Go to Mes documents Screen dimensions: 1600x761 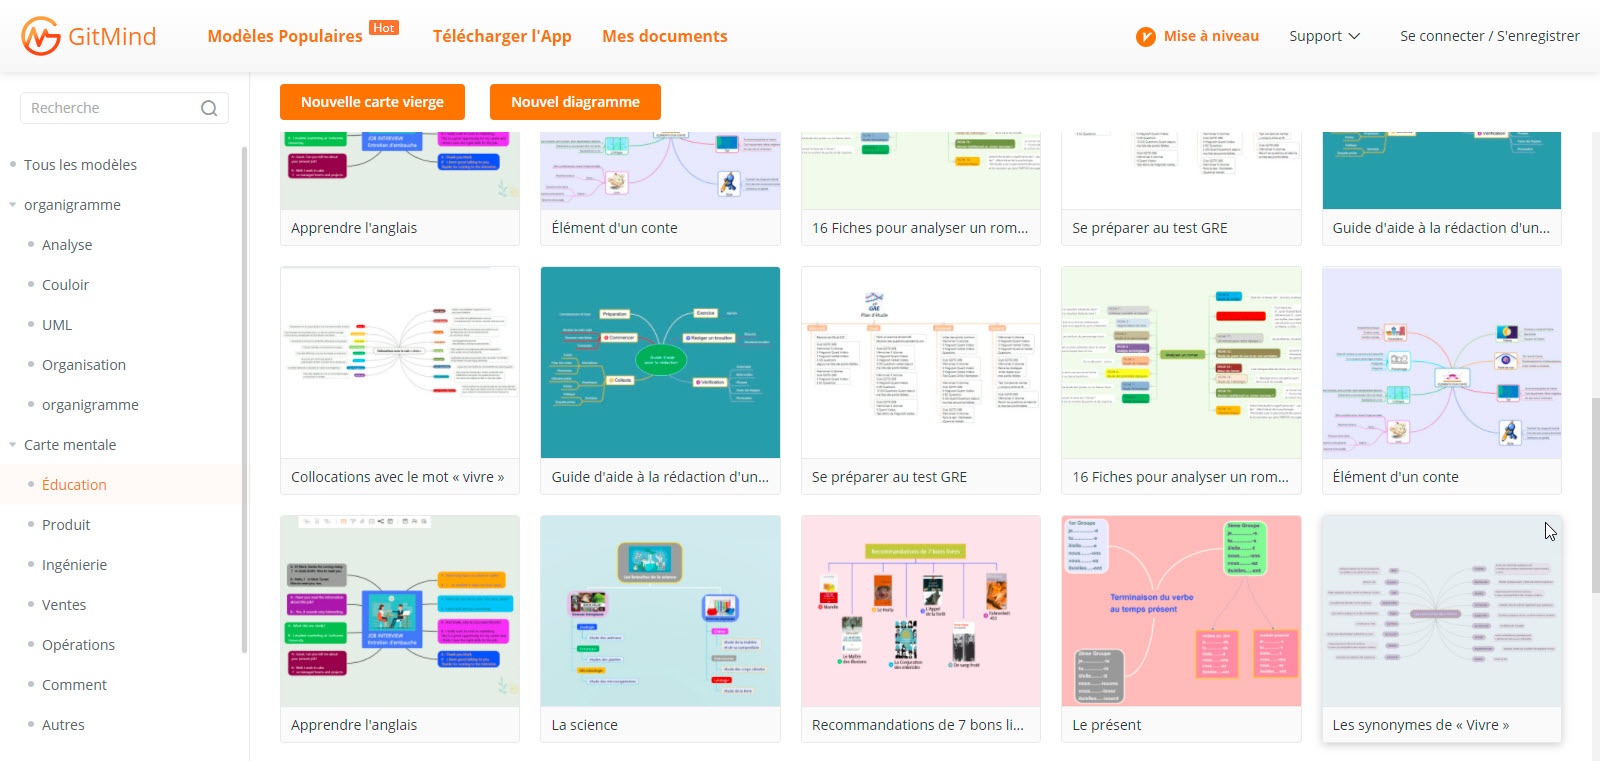(664, 36)
